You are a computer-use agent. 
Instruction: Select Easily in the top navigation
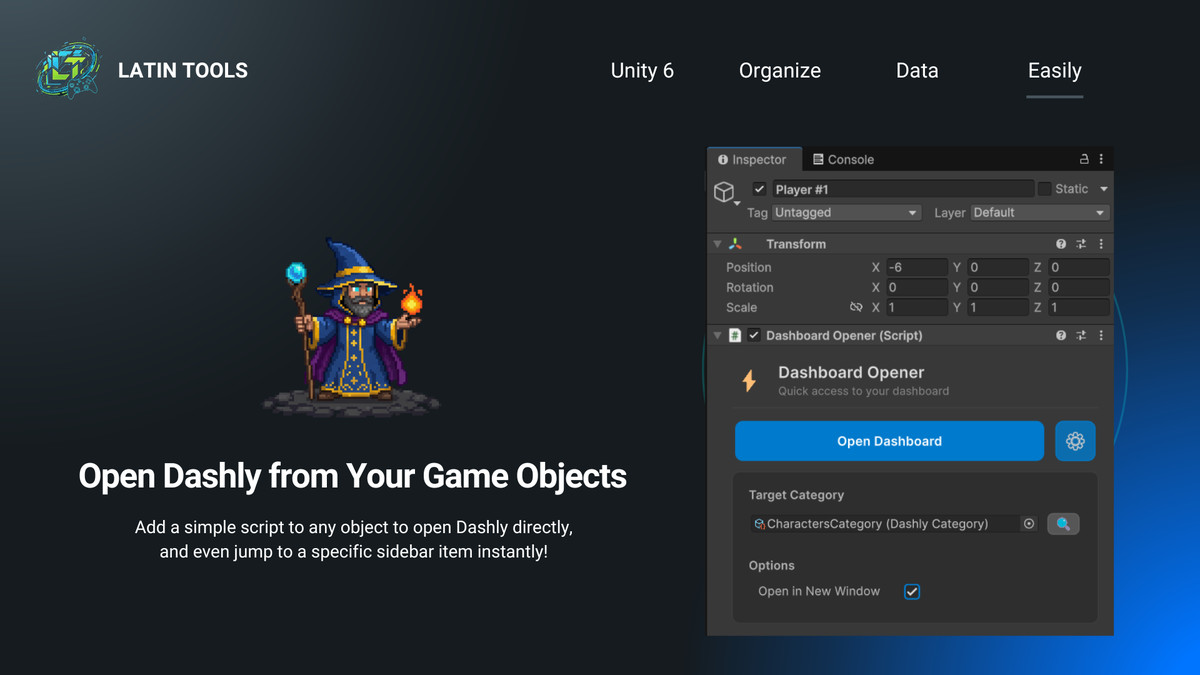pos(1054,71)
